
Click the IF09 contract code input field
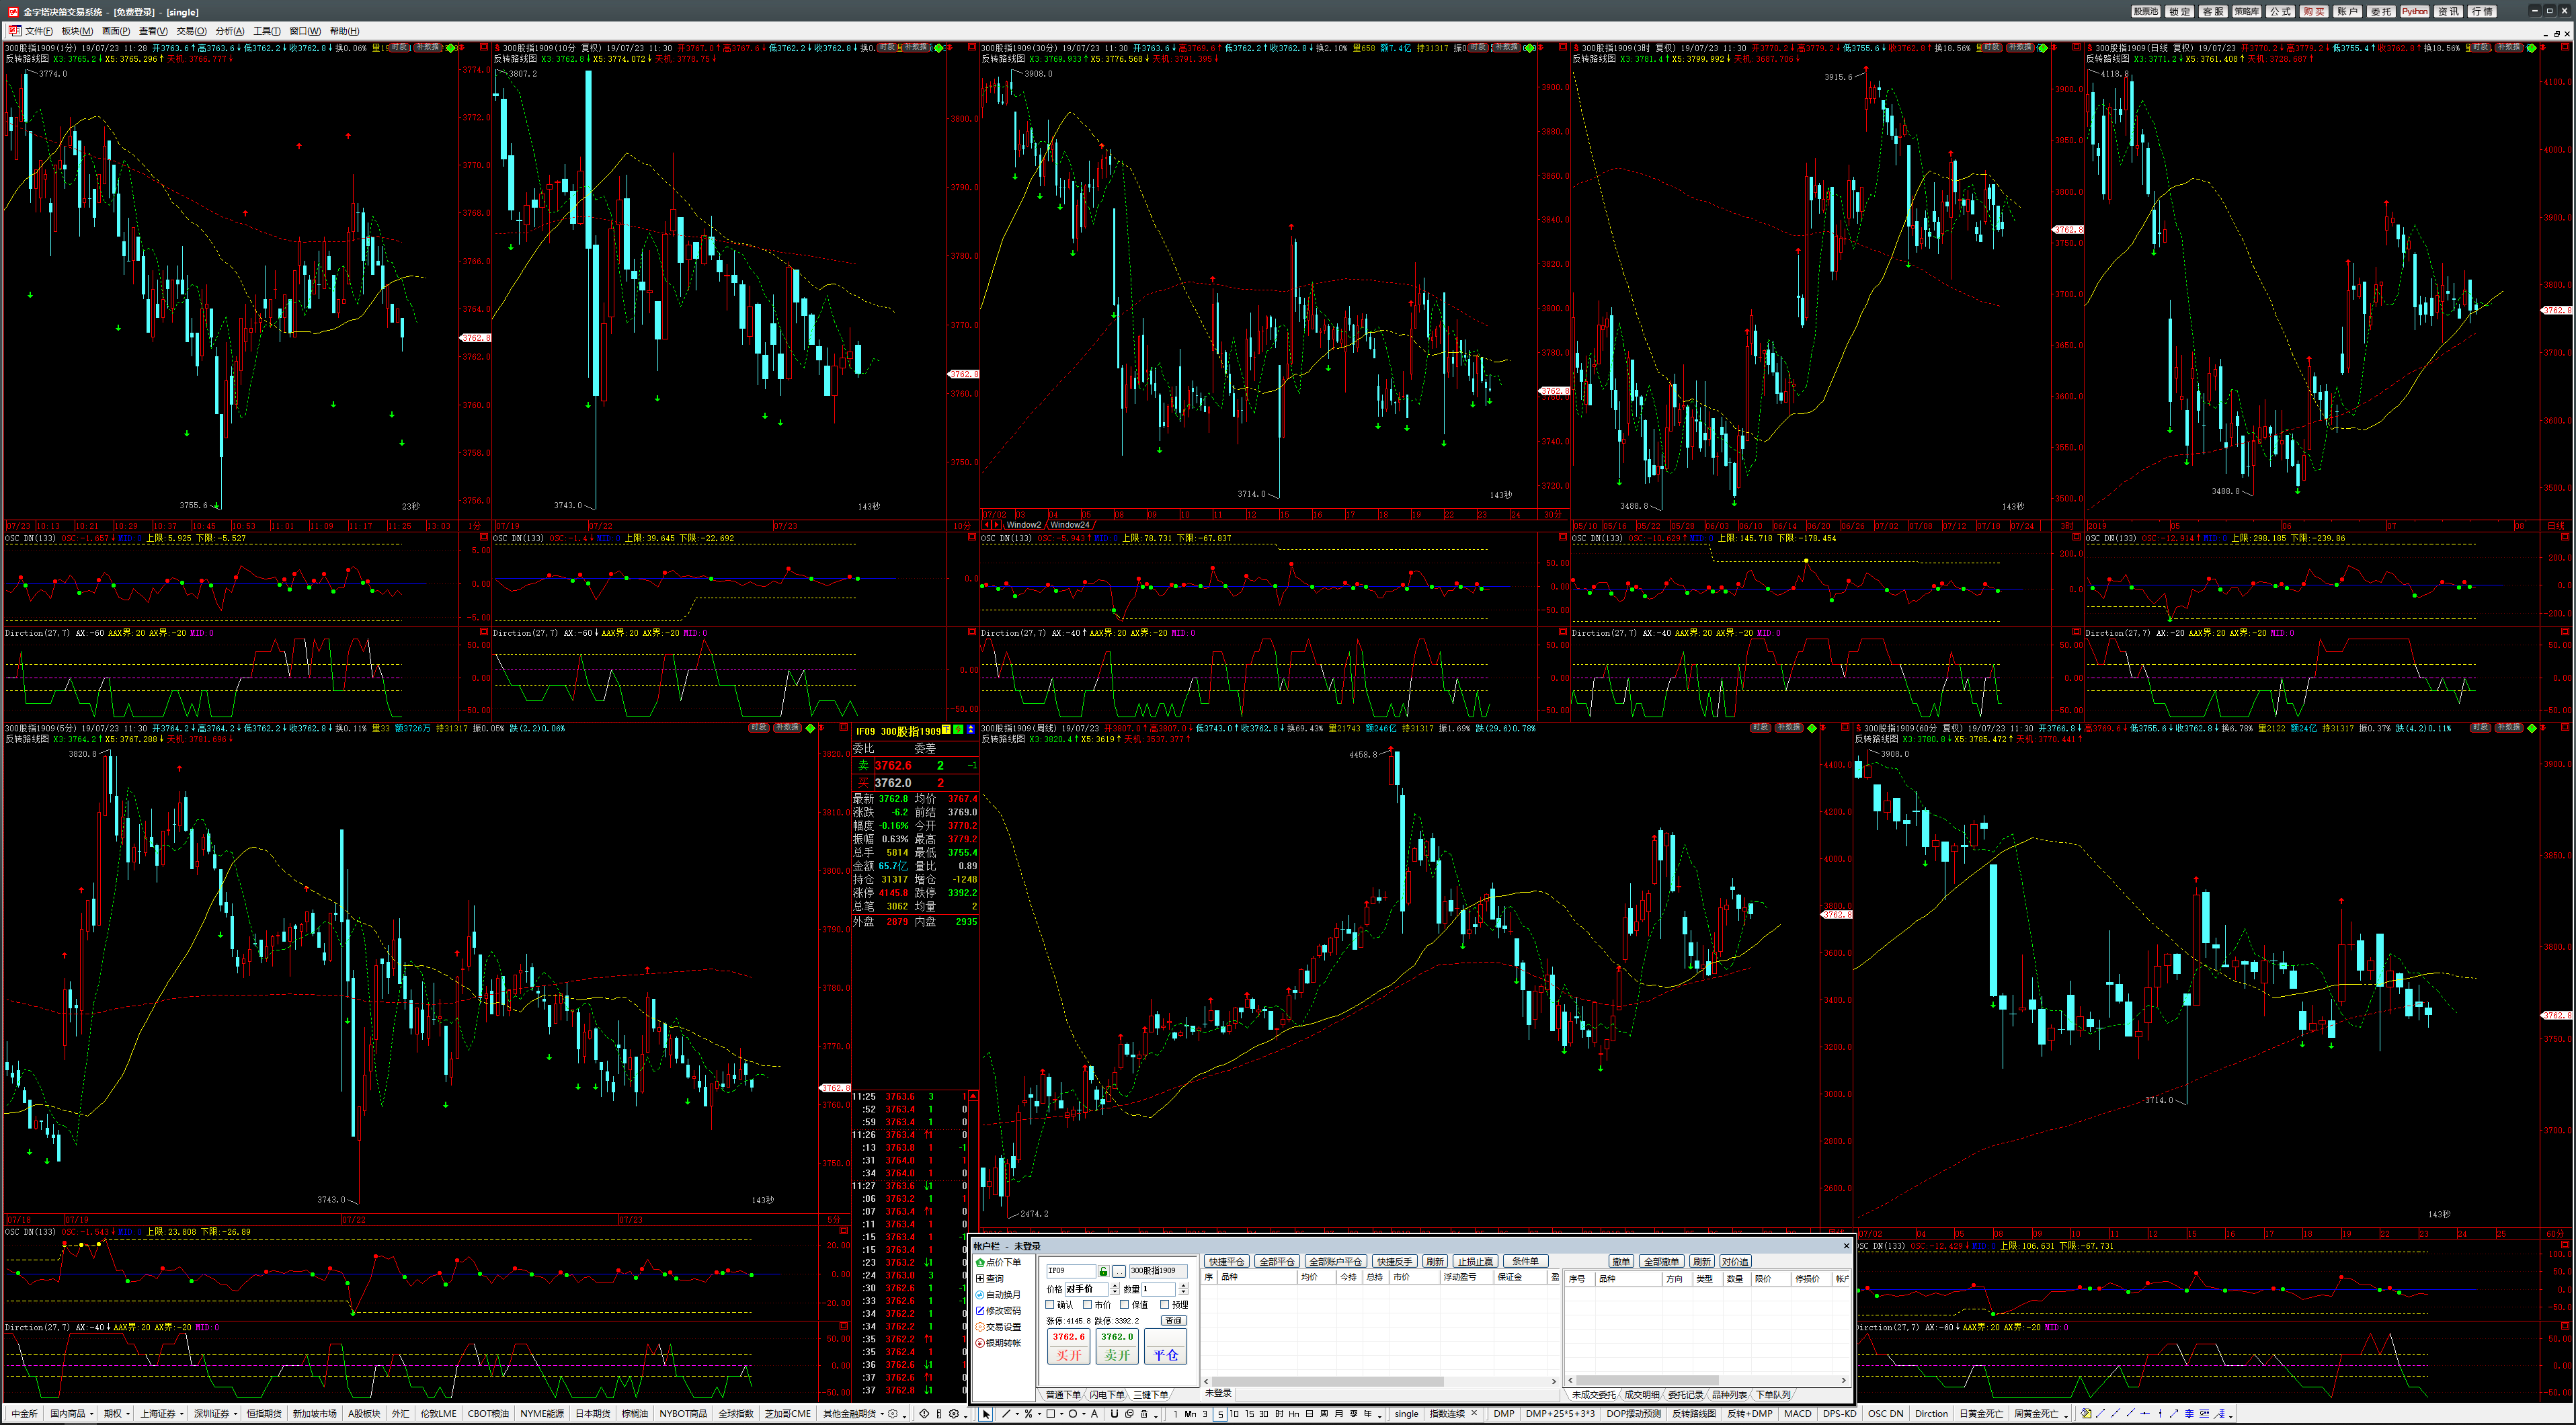pos(1072,1272)
